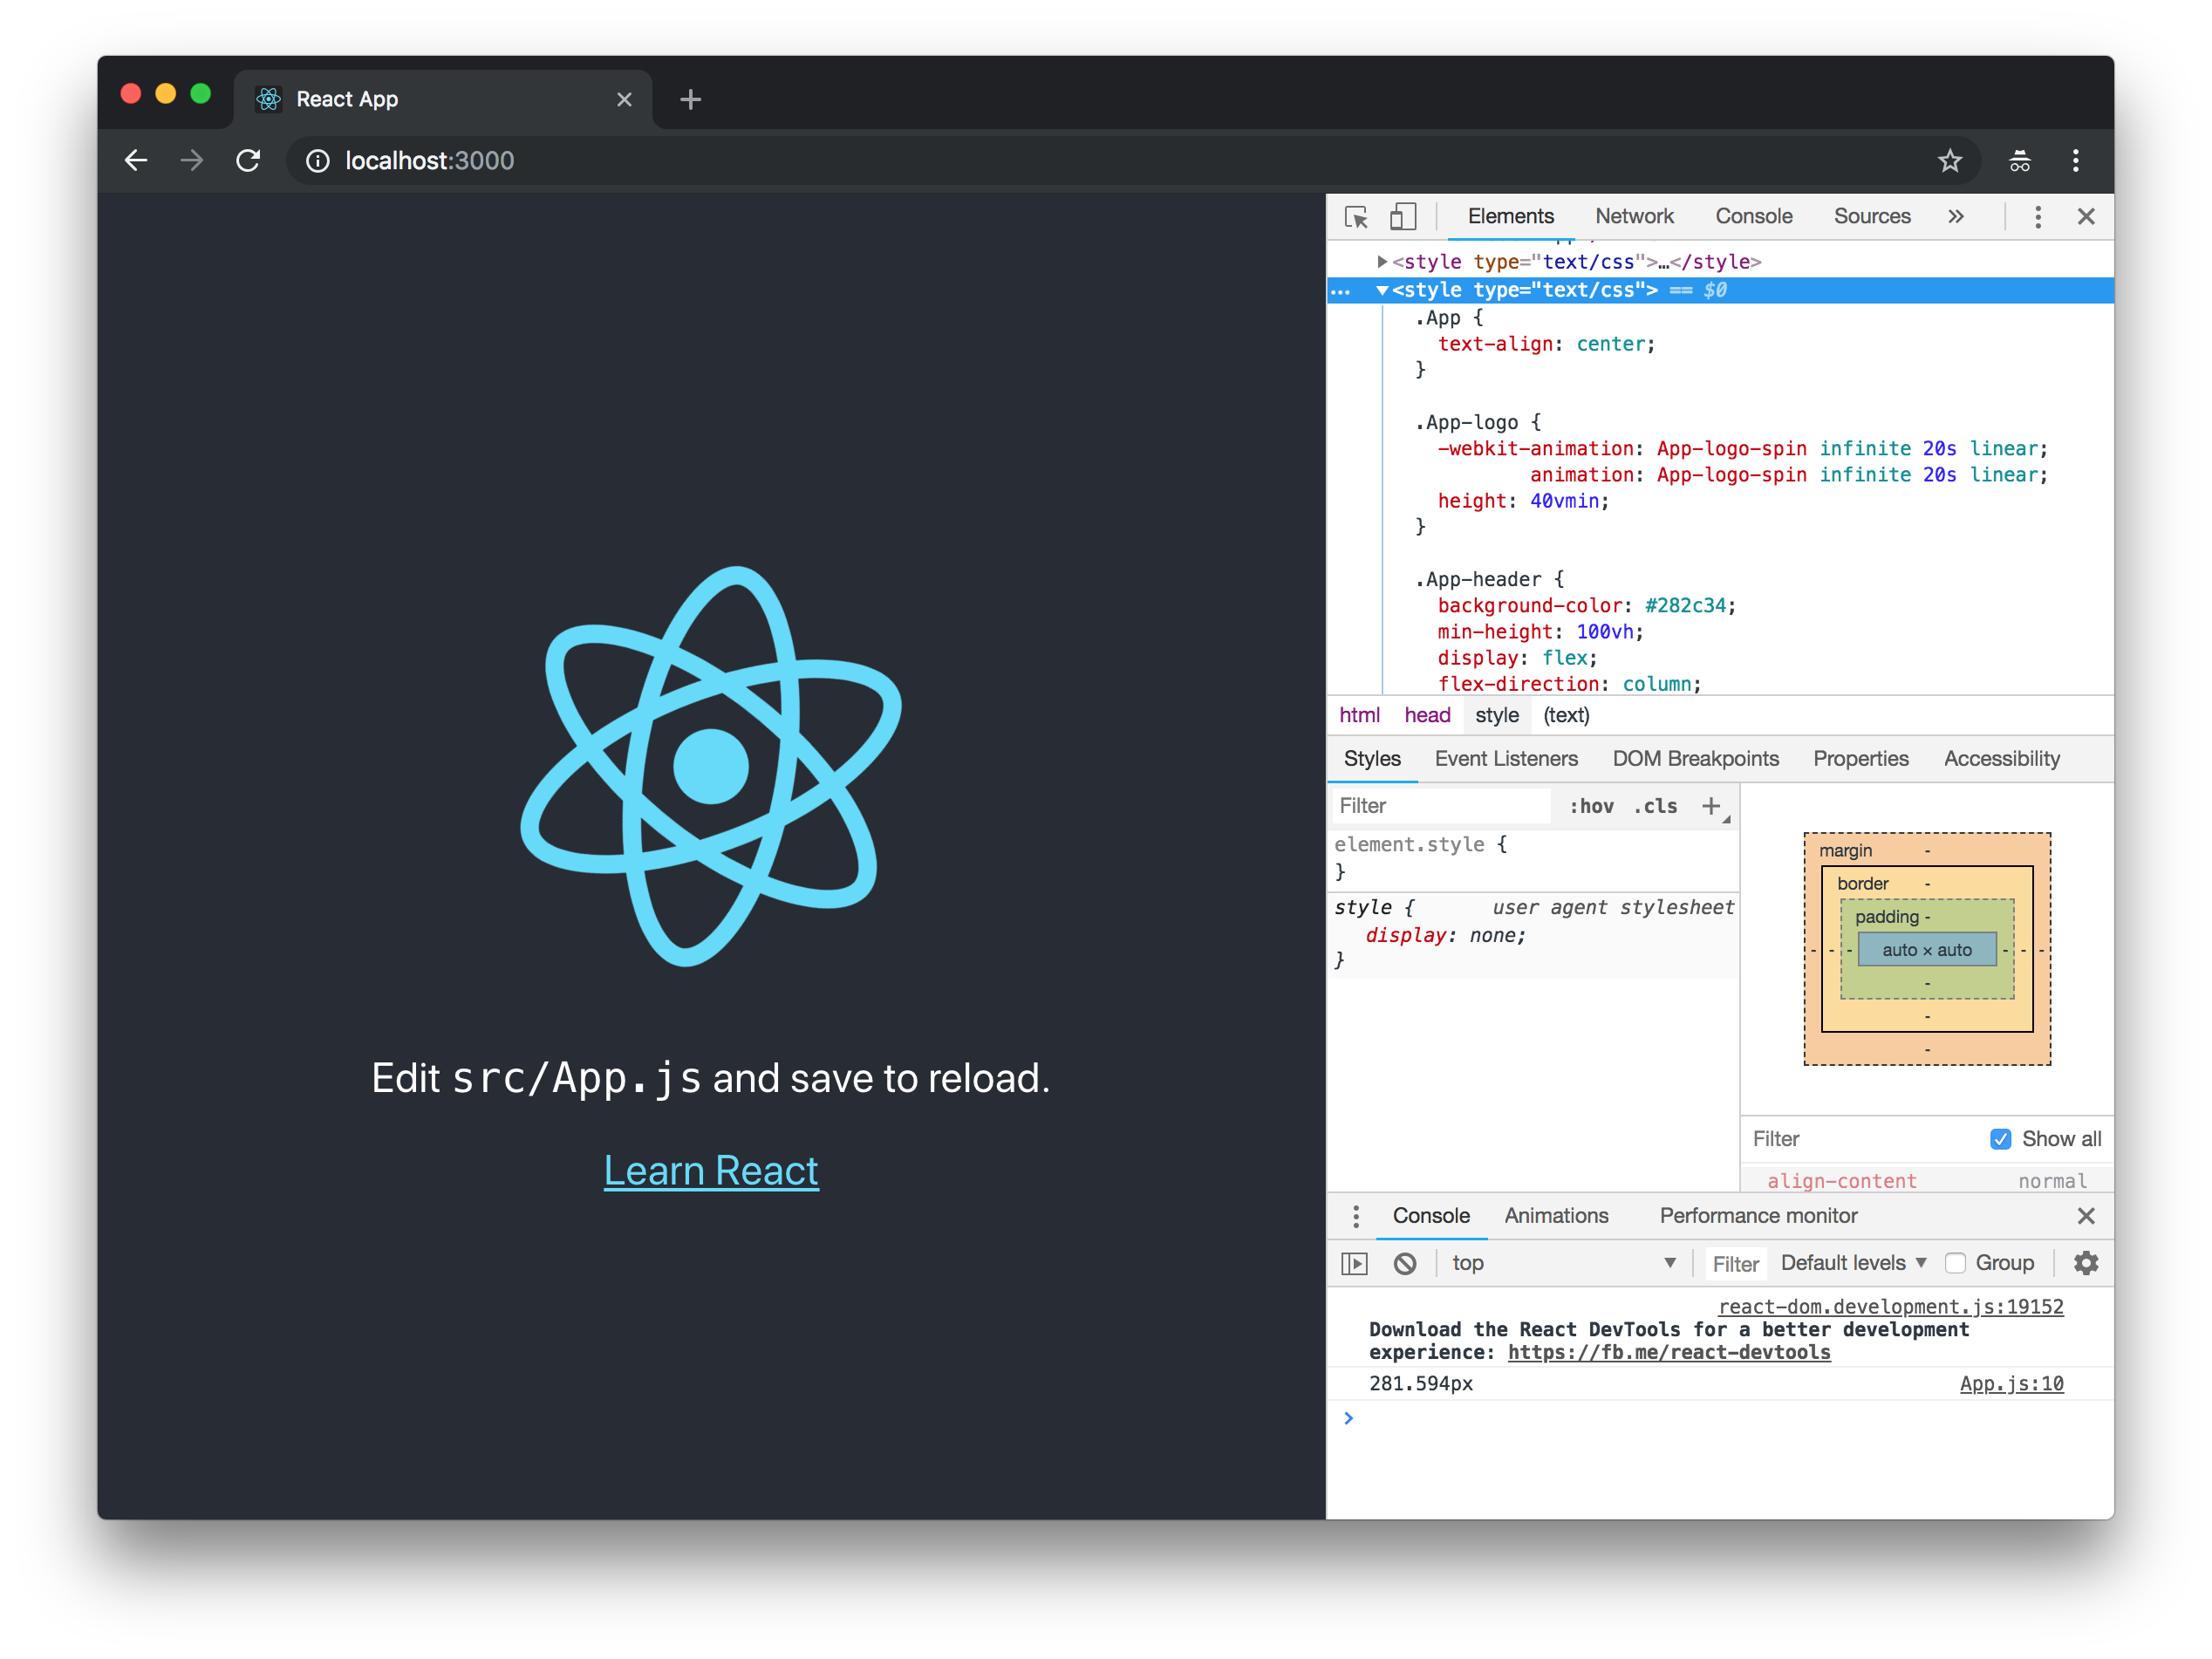The width and height of the screenshot is (2212, 1659).
Task: Focus the Styles pane Filter field
Action: 1441,806
